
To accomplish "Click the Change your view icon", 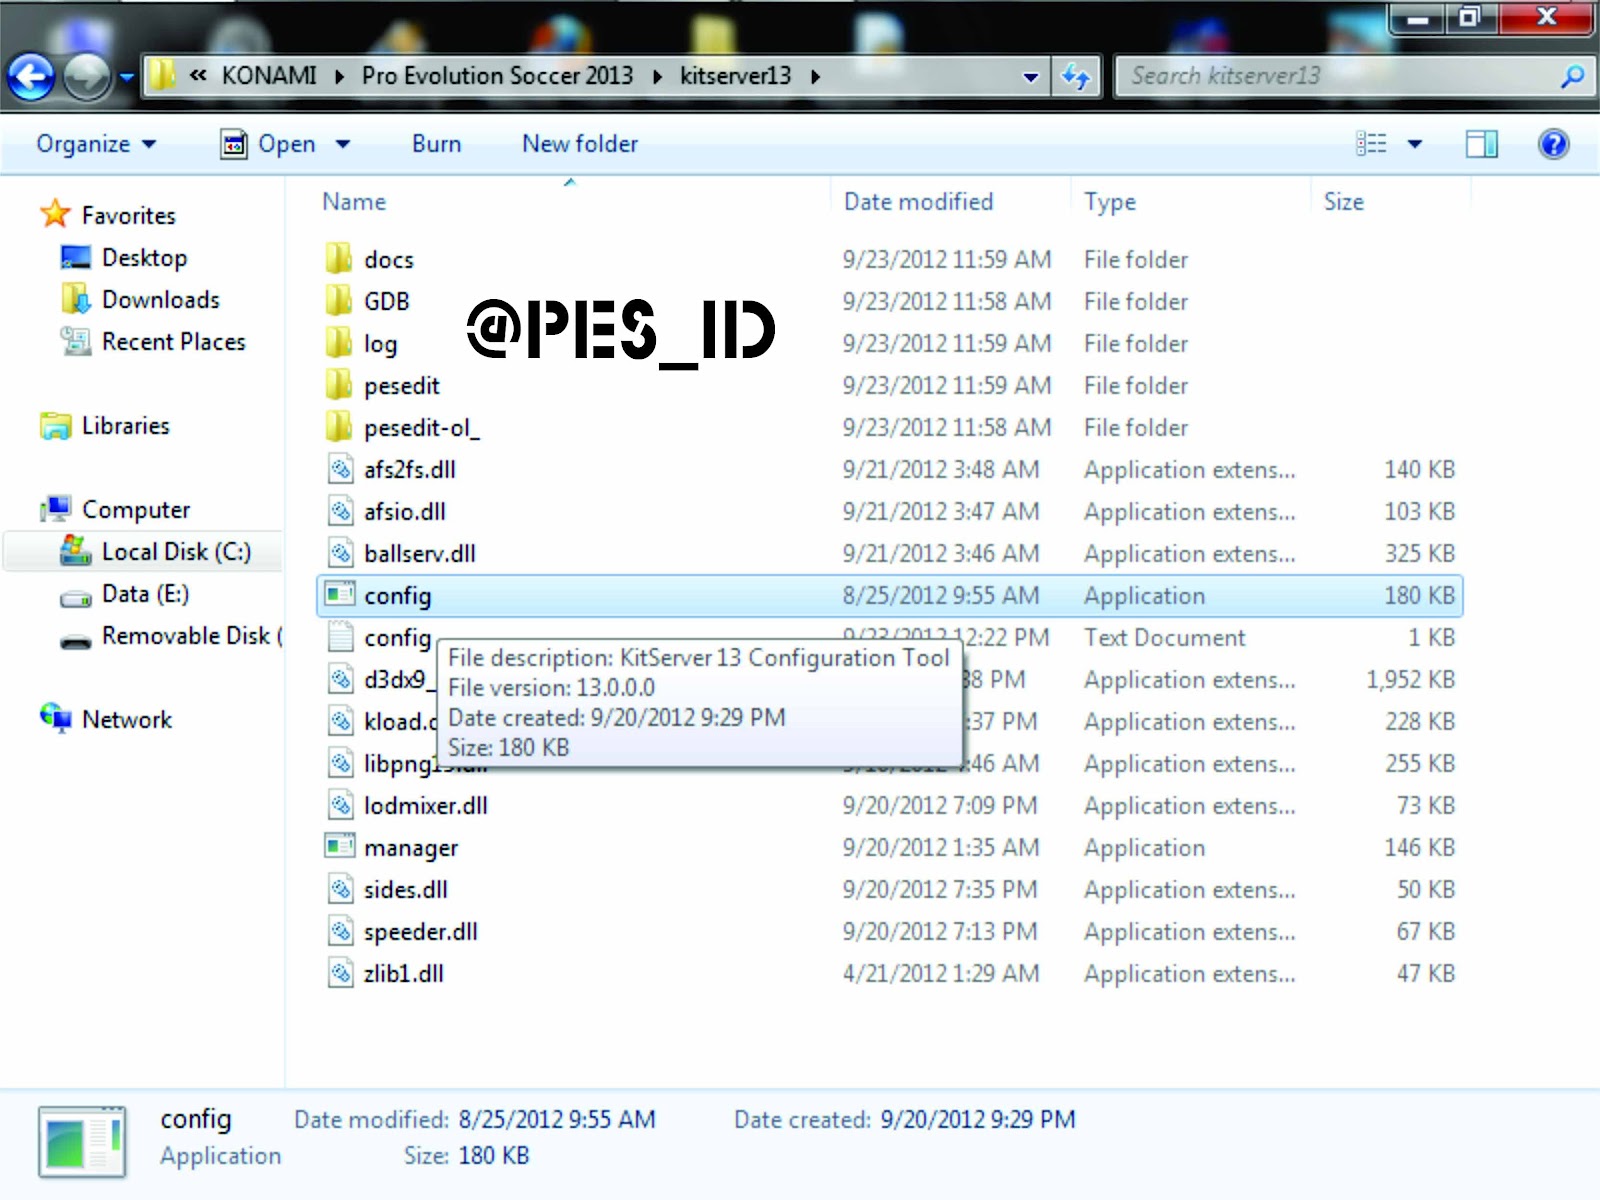I will (1371, 144).
